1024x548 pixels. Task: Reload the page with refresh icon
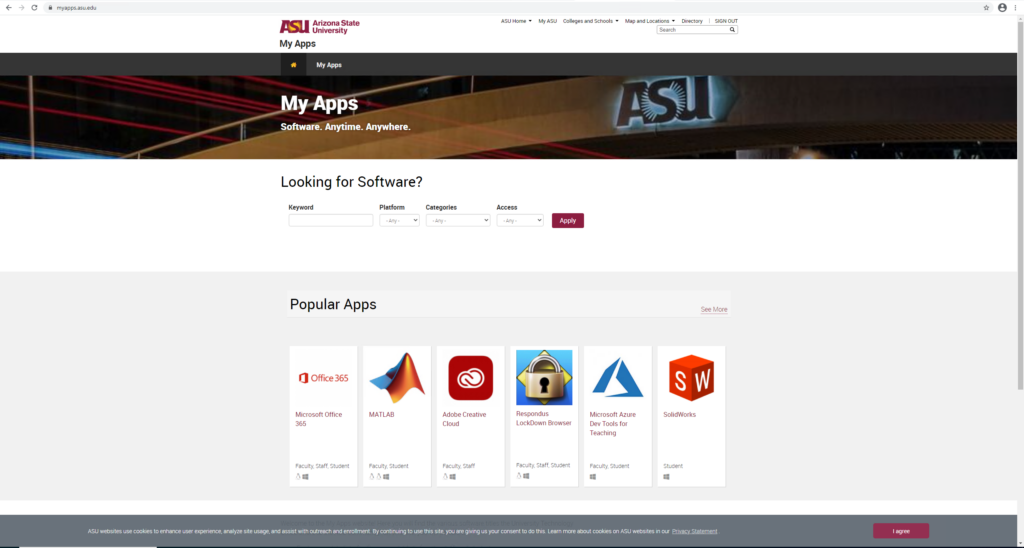click(34, 8)
